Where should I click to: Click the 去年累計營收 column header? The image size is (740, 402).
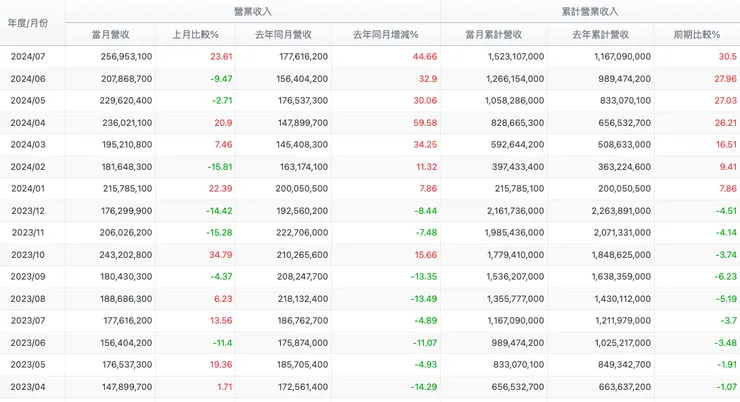tap(601, 34)
